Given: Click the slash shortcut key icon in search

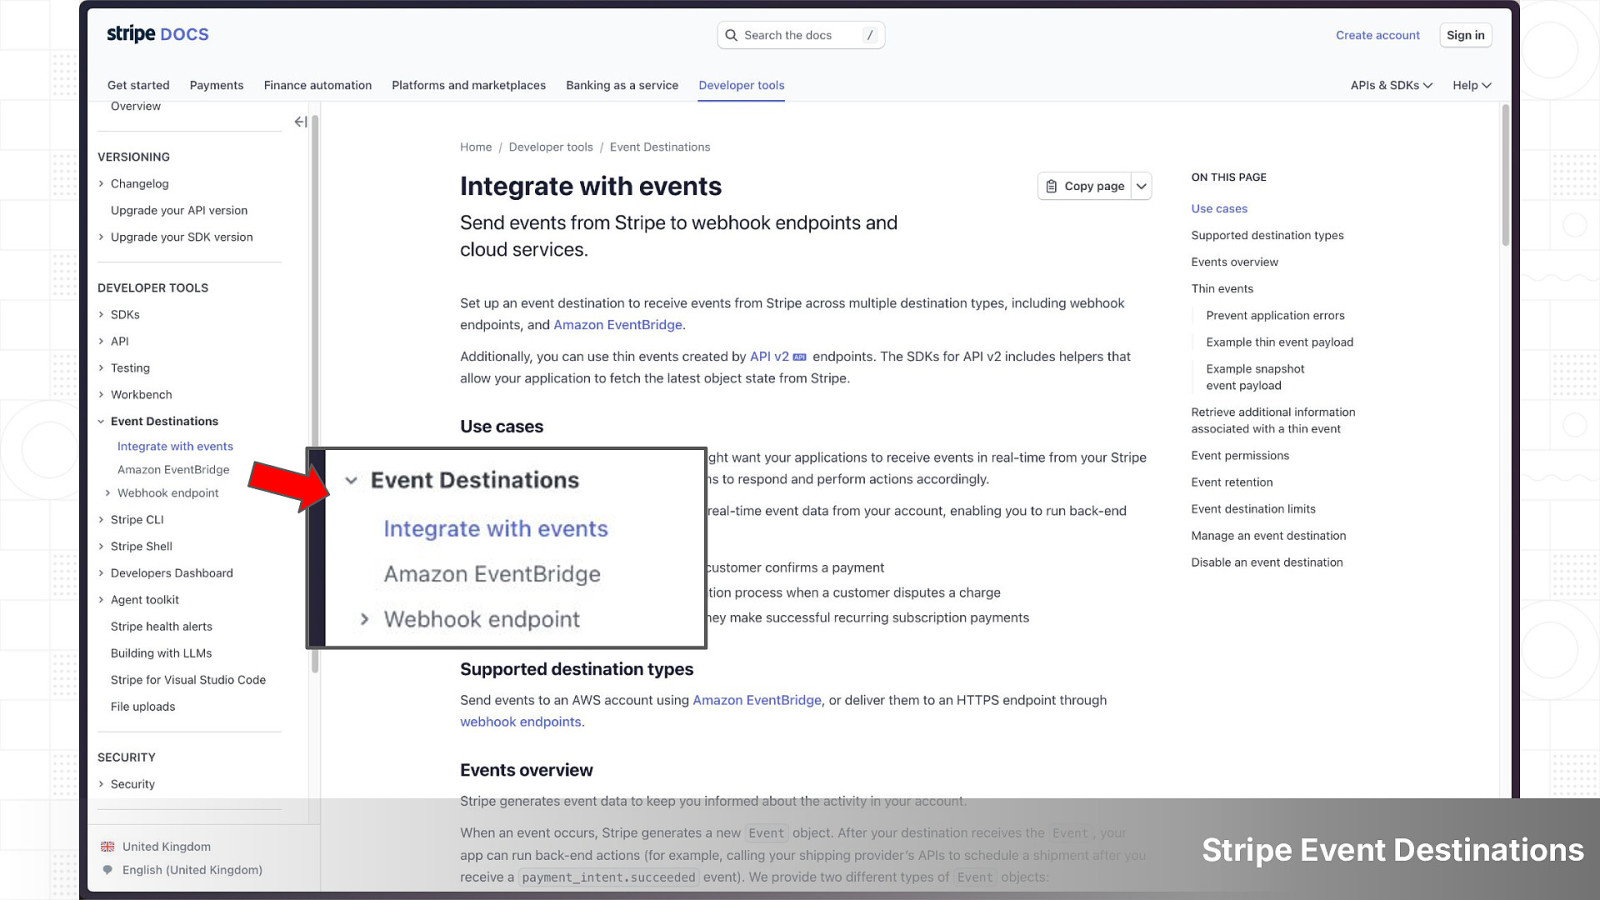Looking at the screenshot, I should pyautogui.click(x=870, y=35).
